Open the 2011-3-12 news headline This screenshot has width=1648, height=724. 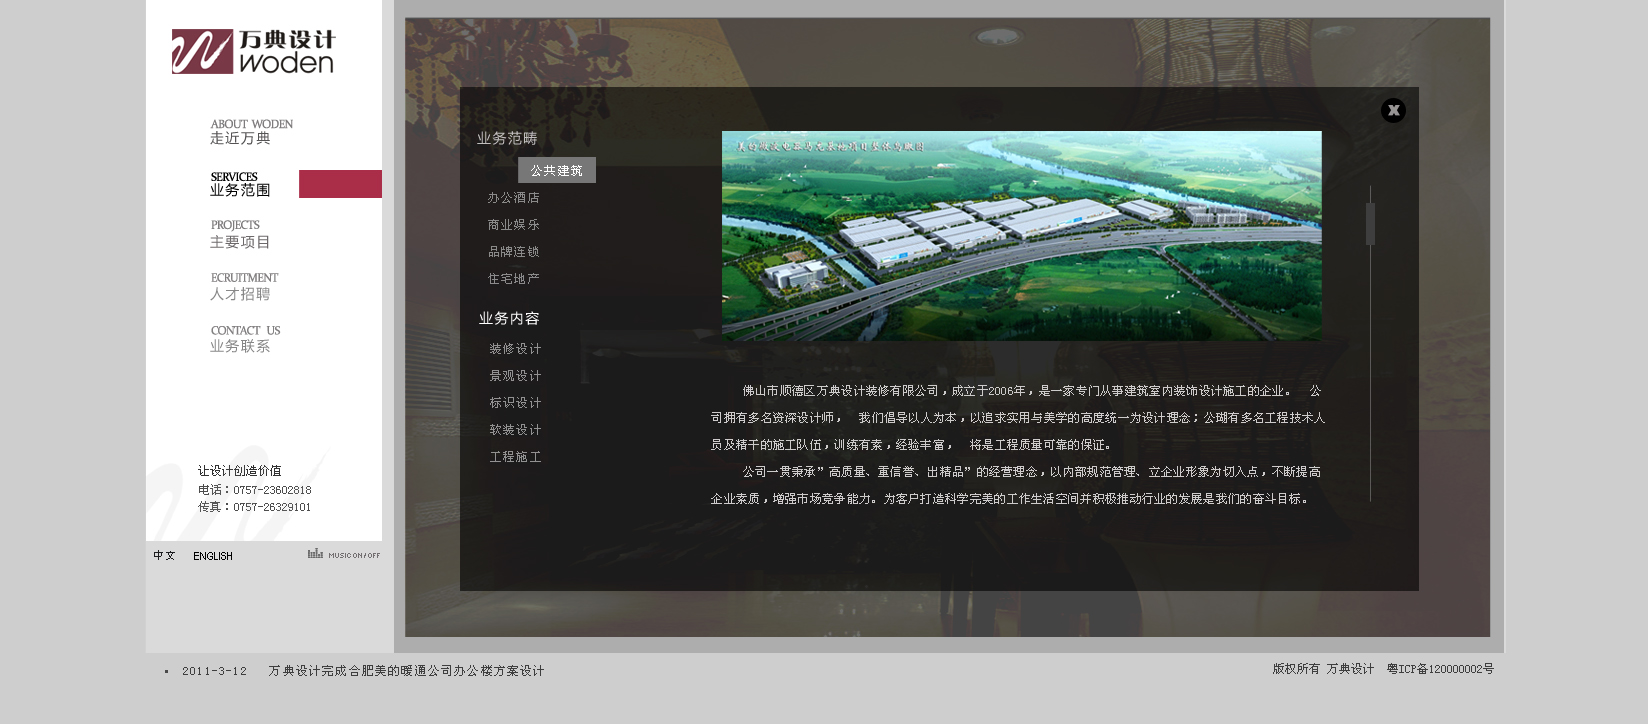point(405,671)
